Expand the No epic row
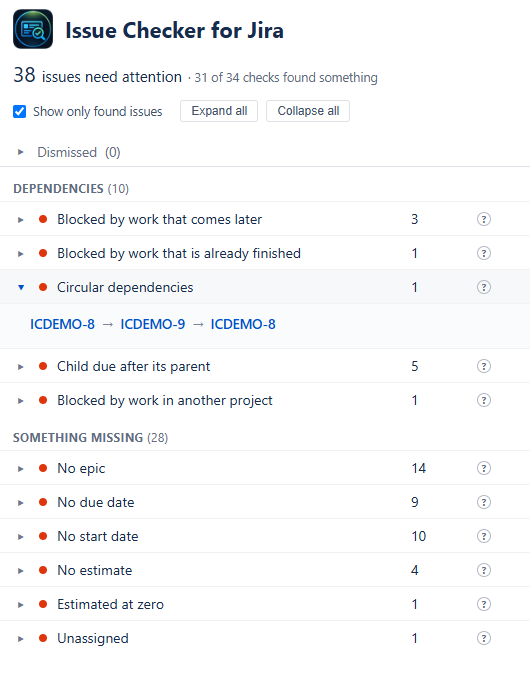 coord(20,469)
